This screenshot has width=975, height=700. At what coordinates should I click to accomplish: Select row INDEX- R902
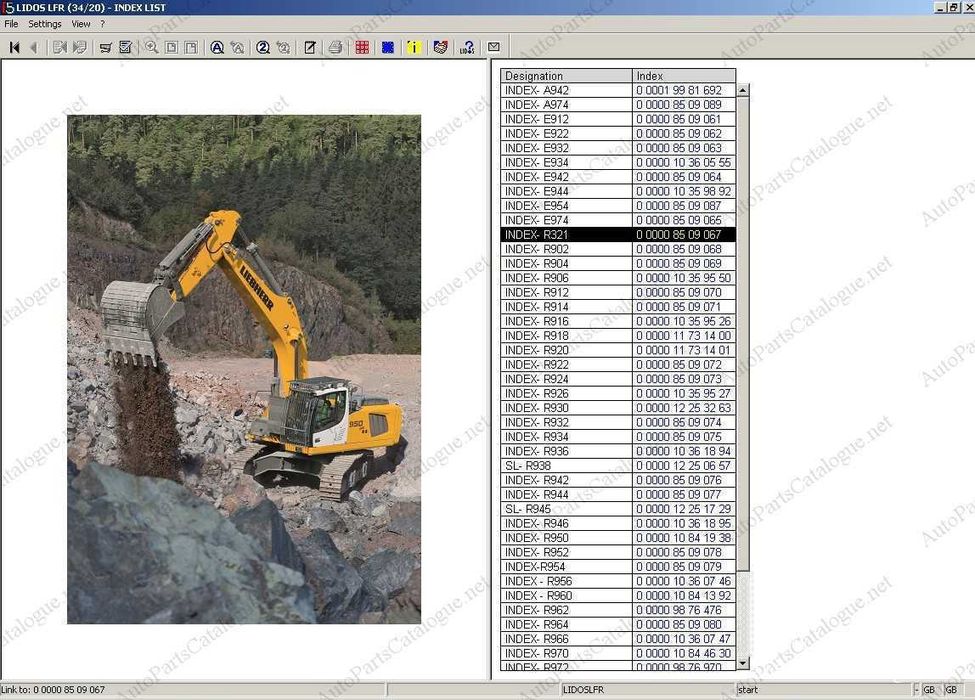pos(618,249)
